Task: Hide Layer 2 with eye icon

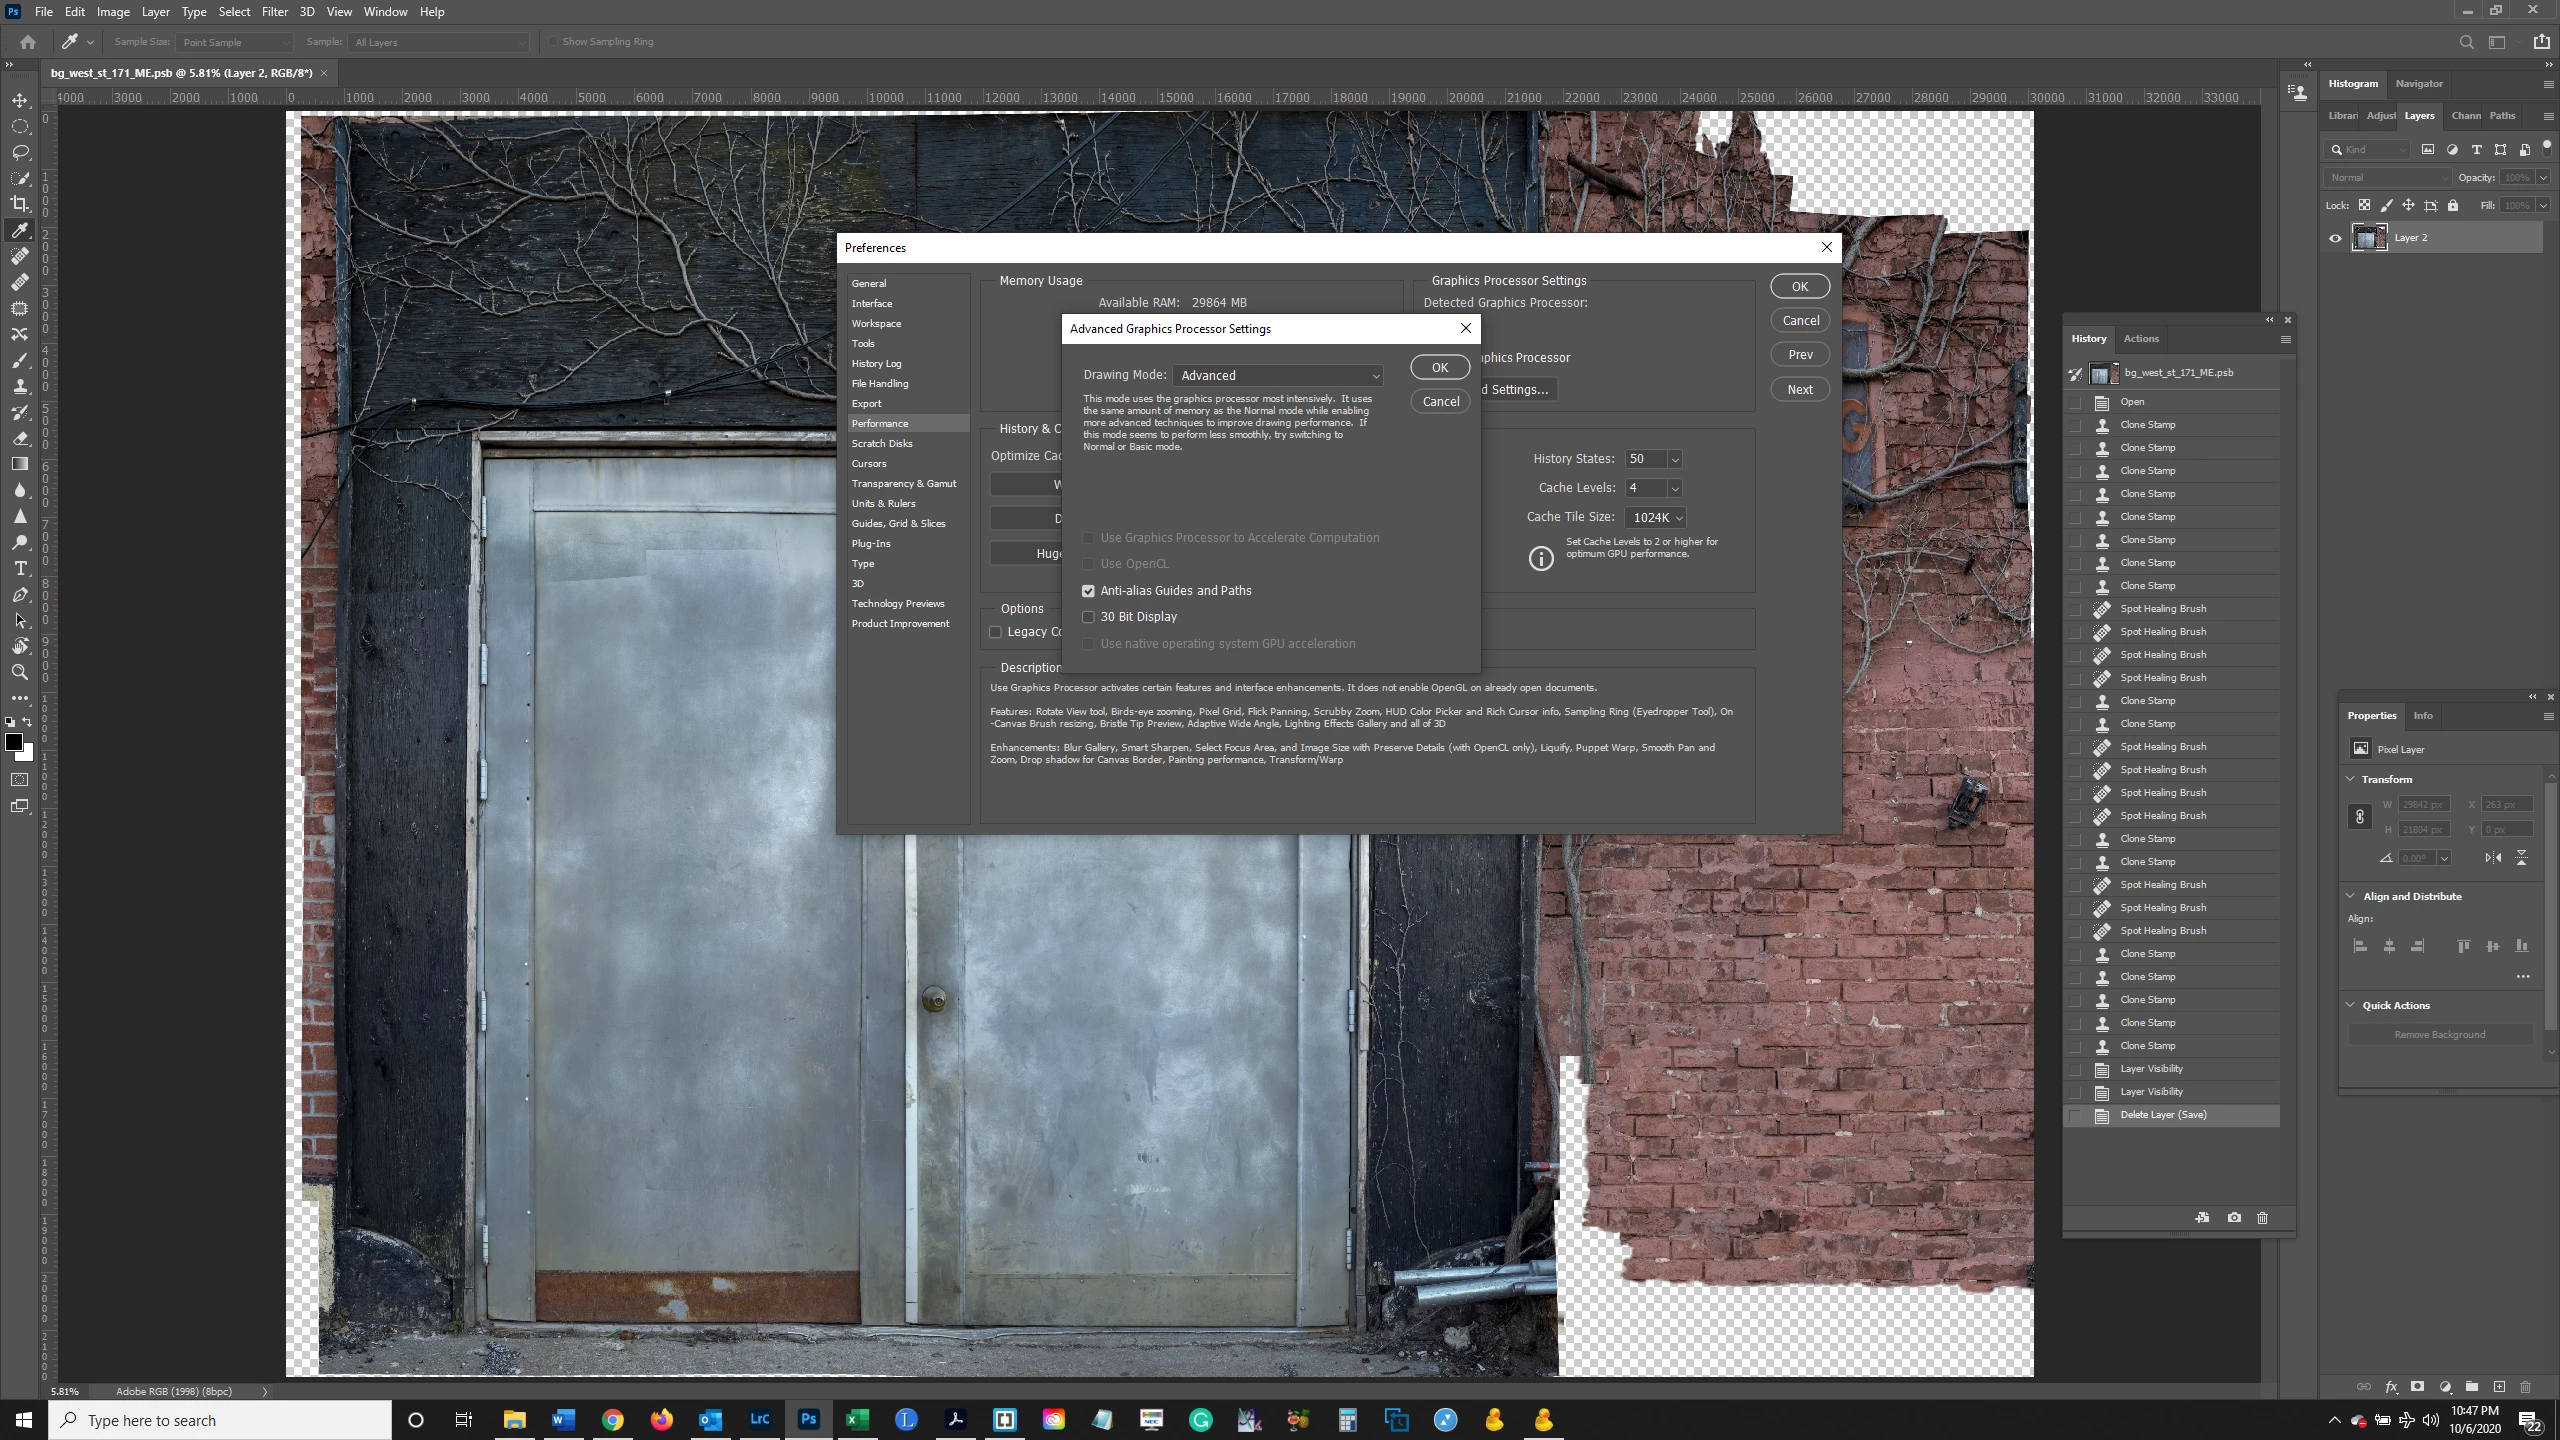Action: (2335, 238)
